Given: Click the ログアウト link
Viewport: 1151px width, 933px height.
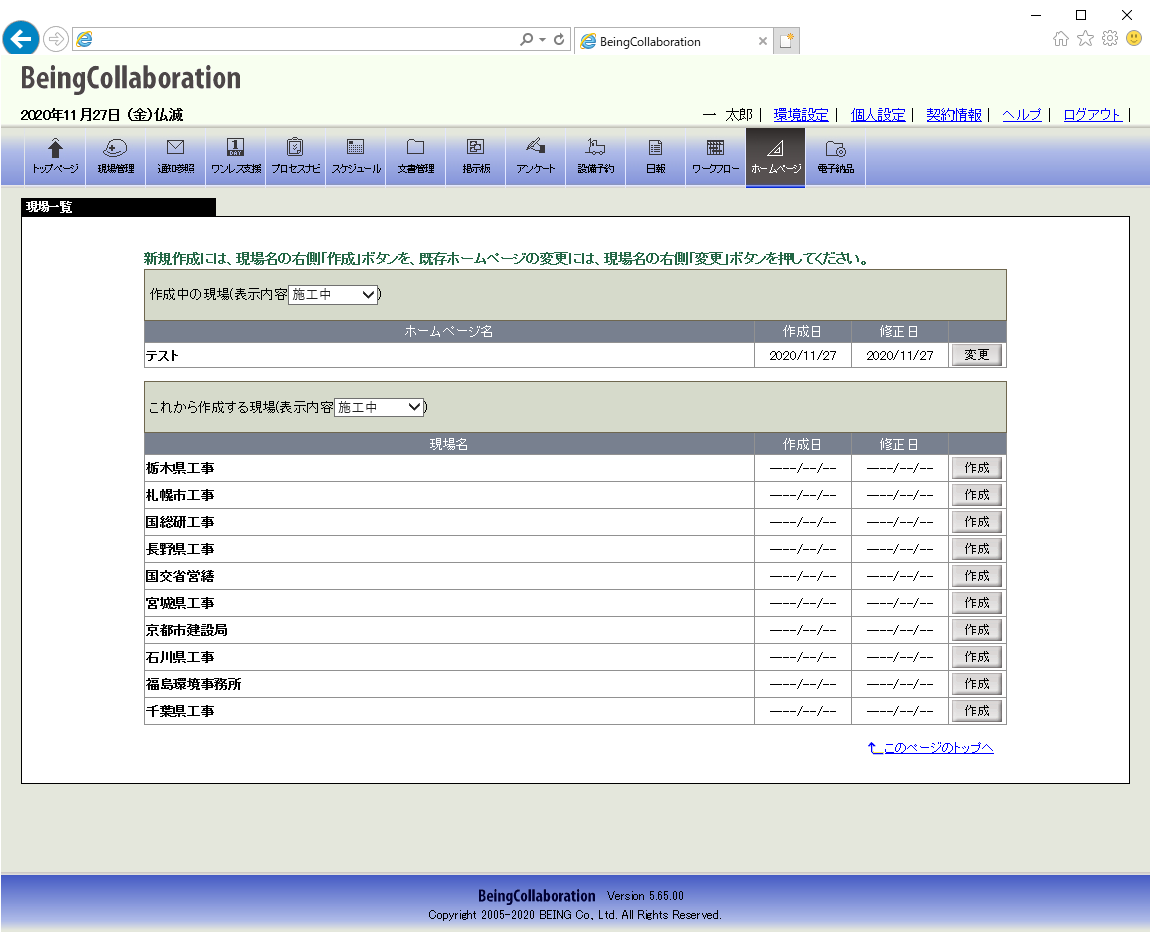Looking at the screenshot, I should tap(1092, 115).
